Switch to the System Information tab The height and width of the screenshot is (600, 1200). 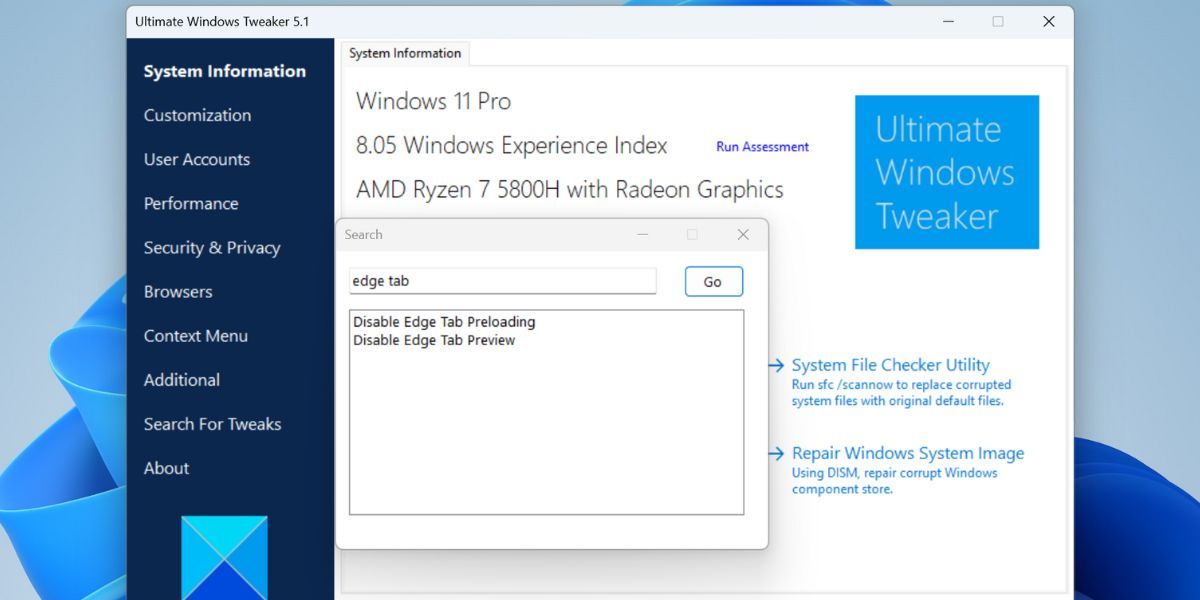point(404,53)
